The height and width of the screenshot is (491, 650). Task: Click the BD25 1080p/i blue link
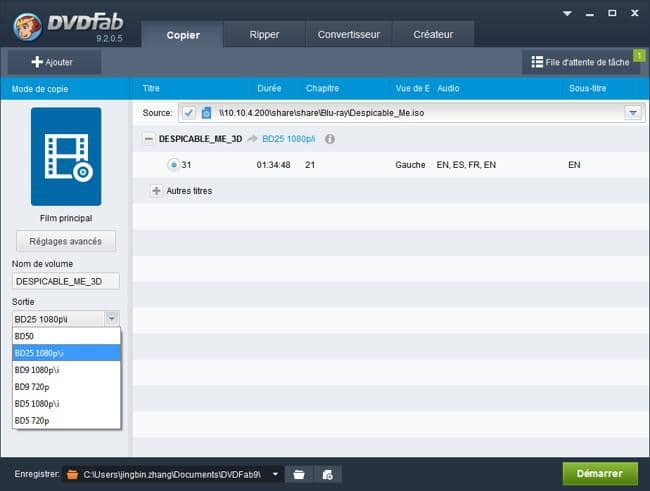(289, 139)
